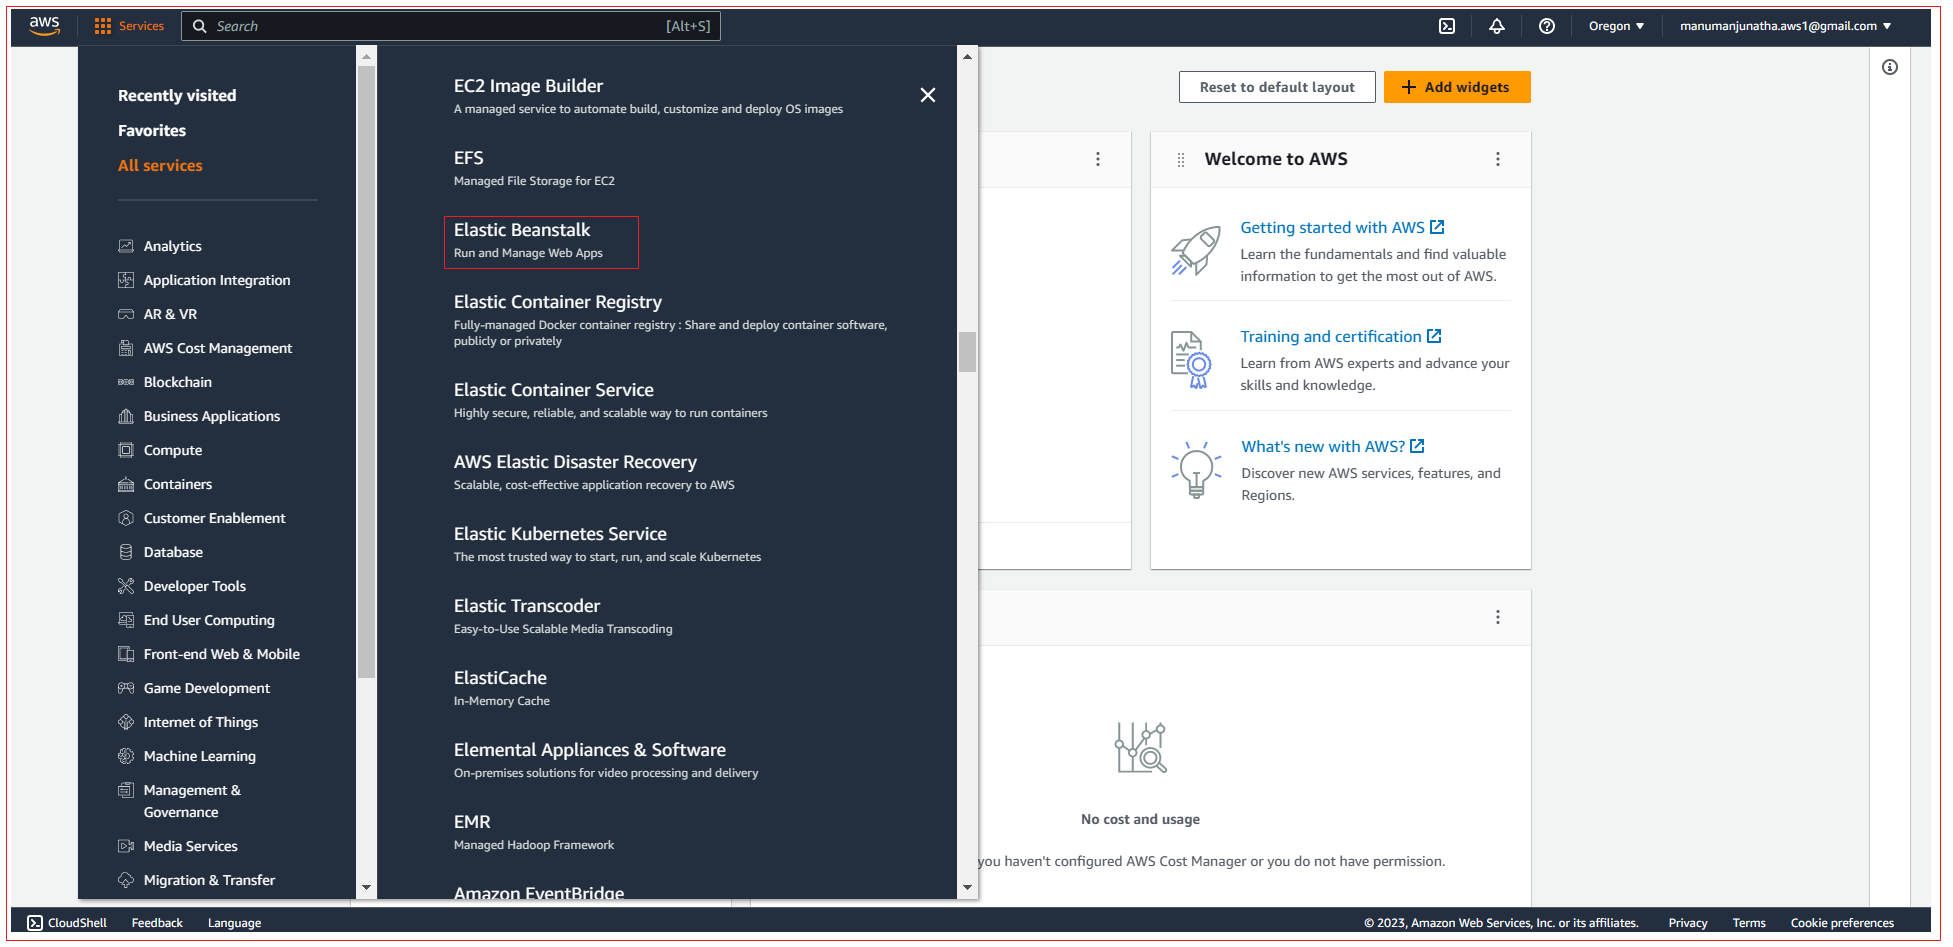Open the Front-end Web & Mobile category

coord(221,654)
